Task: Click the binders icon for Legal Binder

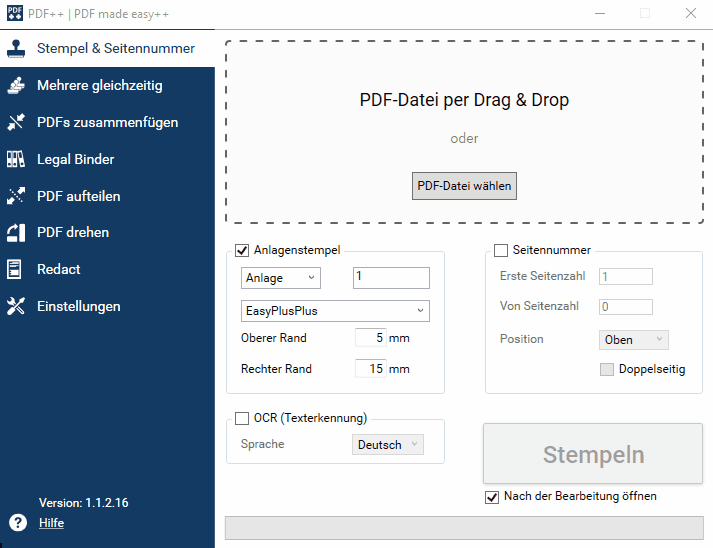Action: coord(16,159)
